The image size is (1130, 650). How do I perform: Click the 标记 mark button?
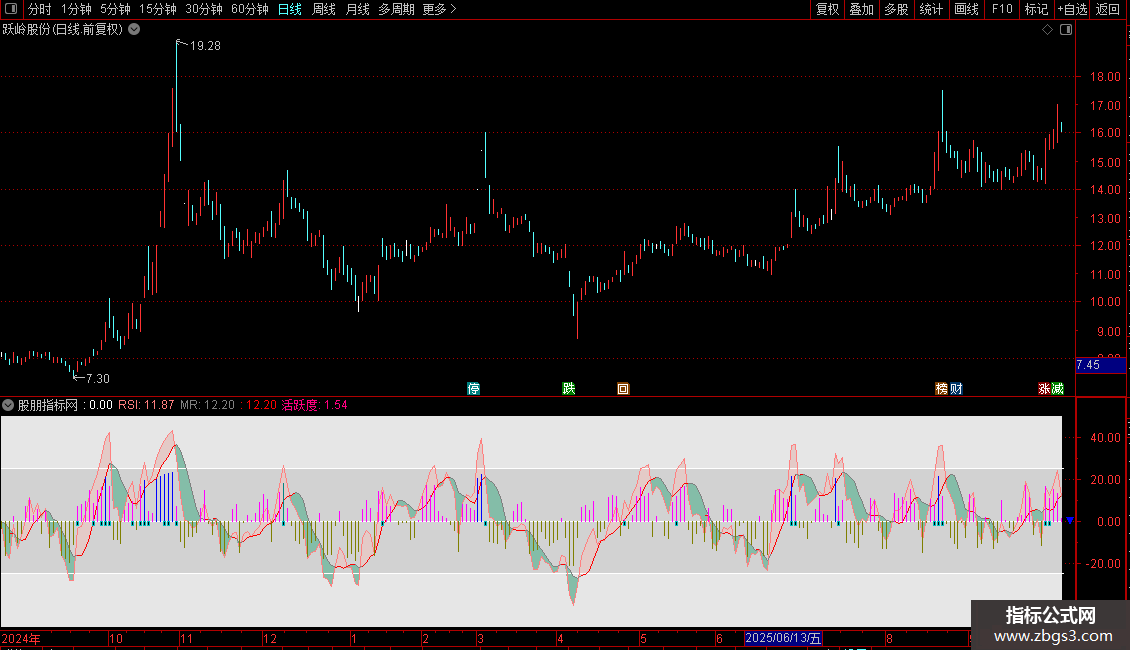point(1036,9)
